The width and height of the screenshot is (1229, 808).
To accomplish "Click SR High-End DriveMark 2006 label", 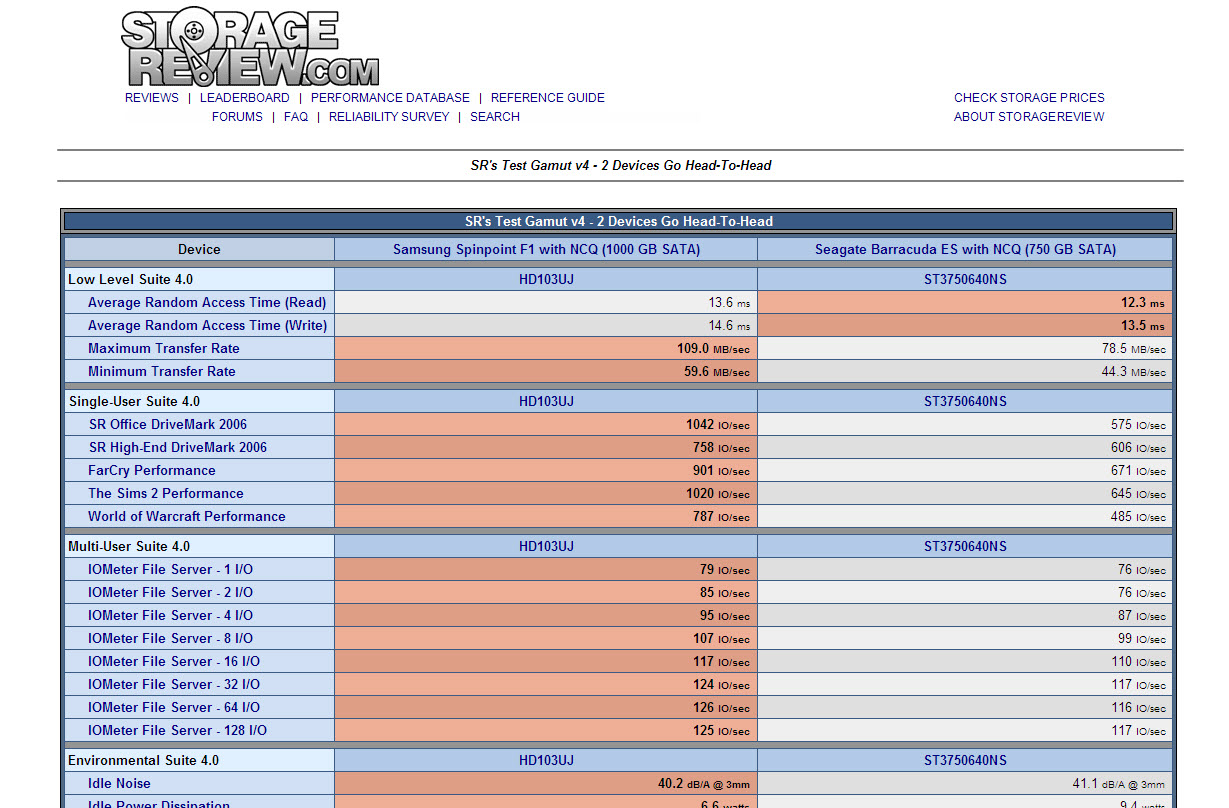I will click(x=178, y=447).
